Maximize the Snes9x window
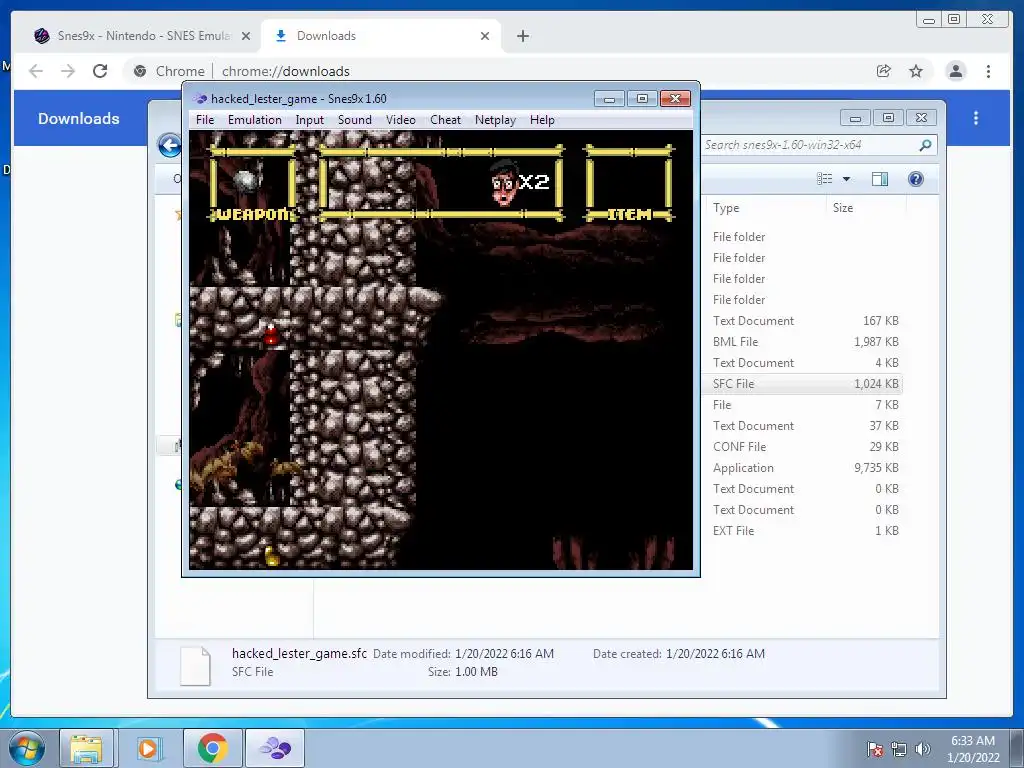Image resolution: width=1024 pixels, height=768 pixels. (x=642, y=99)
